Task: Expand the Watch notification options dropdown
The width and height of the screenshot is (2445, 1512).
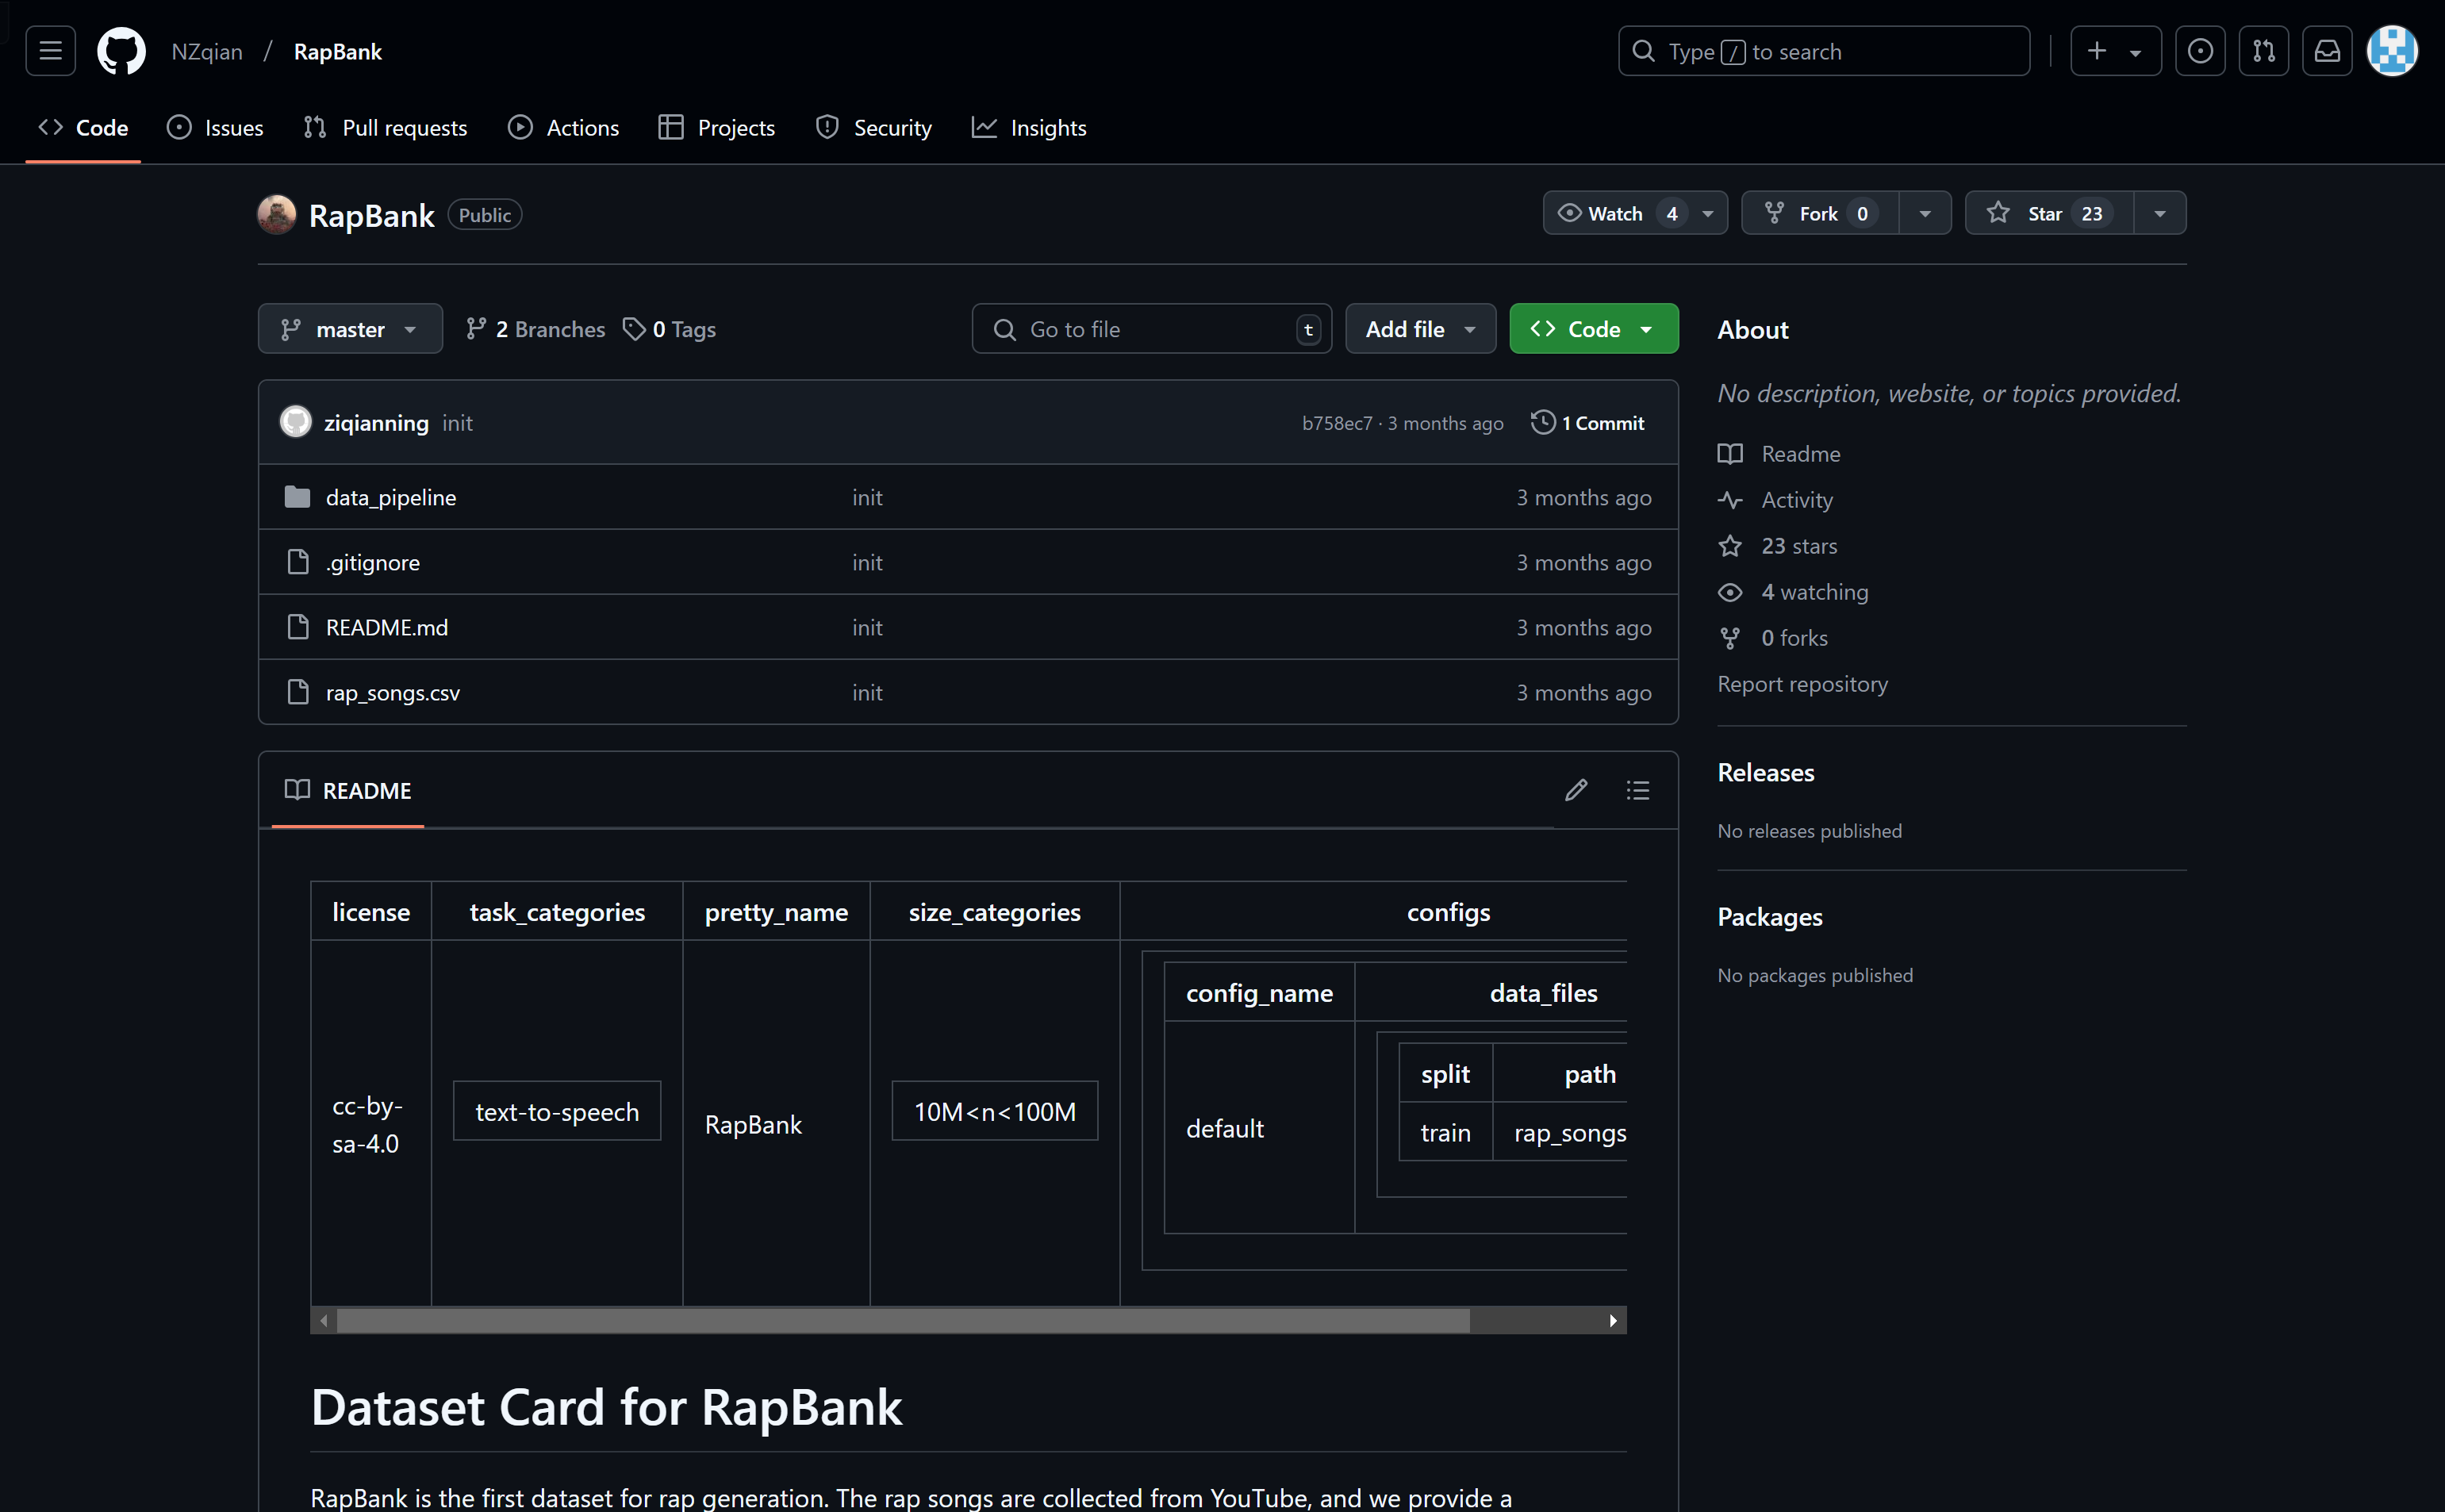Action: click(x=1709, y=213)
